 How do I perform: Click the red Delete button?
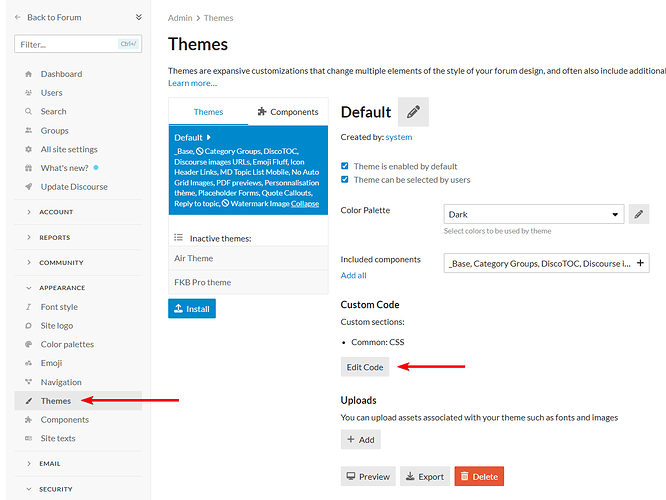(479, 476)
